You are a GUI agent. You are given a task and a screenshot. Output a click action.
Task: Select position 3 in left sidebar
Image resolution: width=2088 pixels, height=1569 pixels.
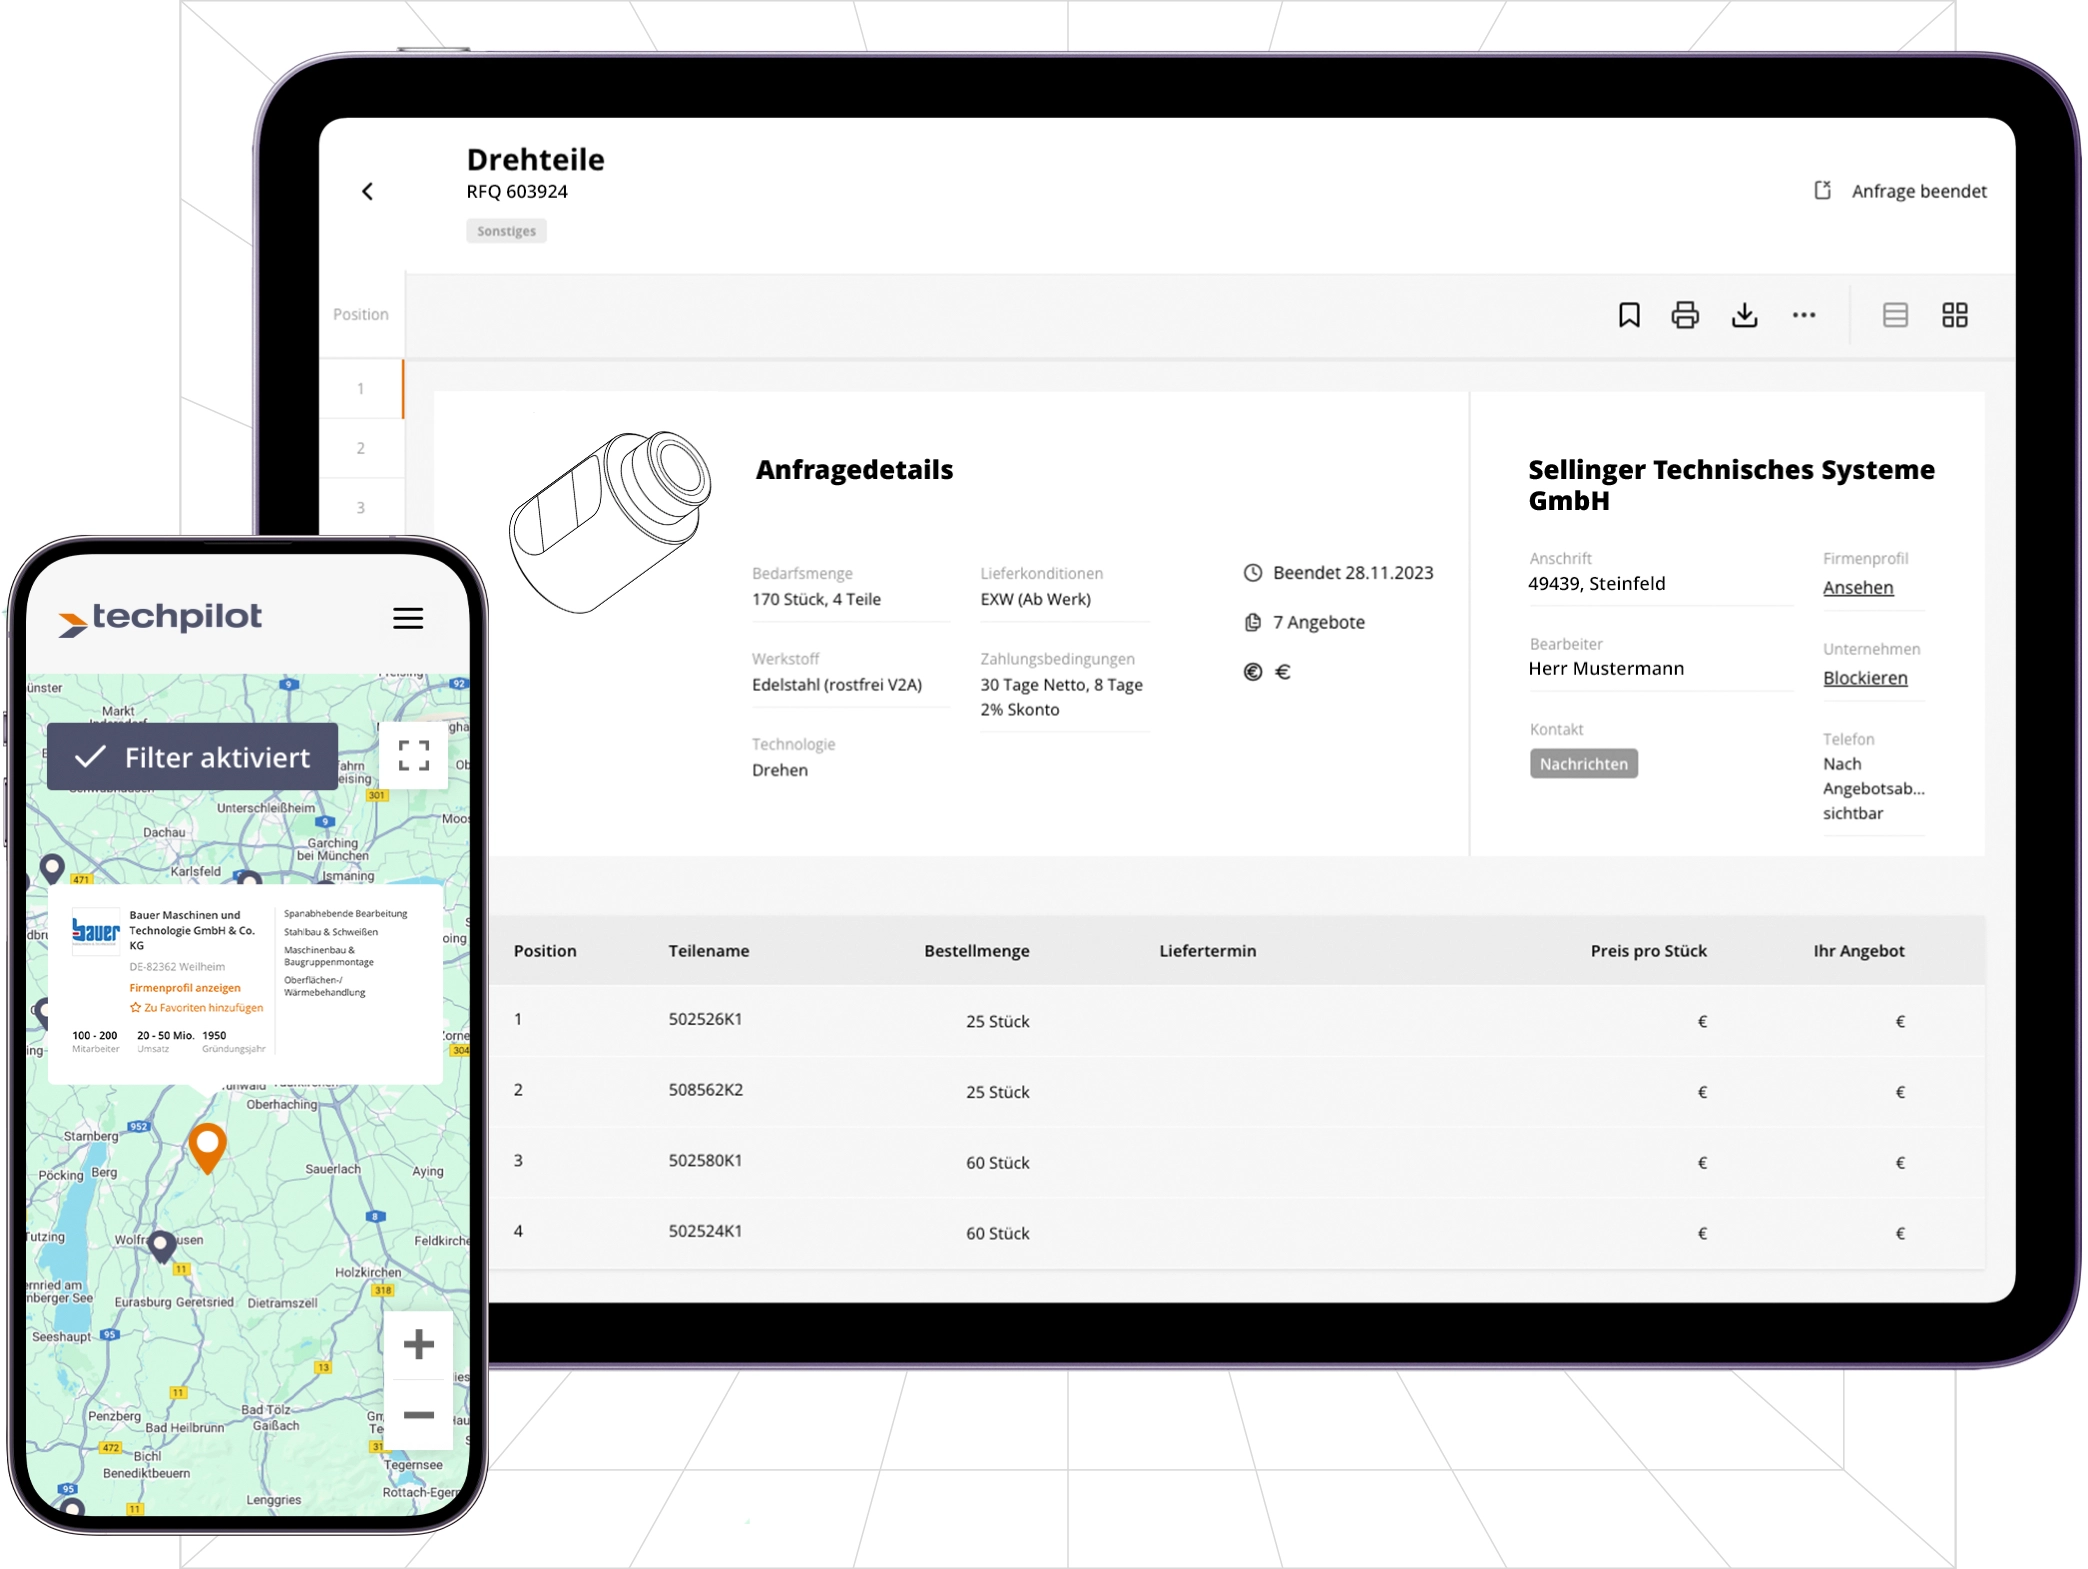pyautogui.click(x=361, y=508)
